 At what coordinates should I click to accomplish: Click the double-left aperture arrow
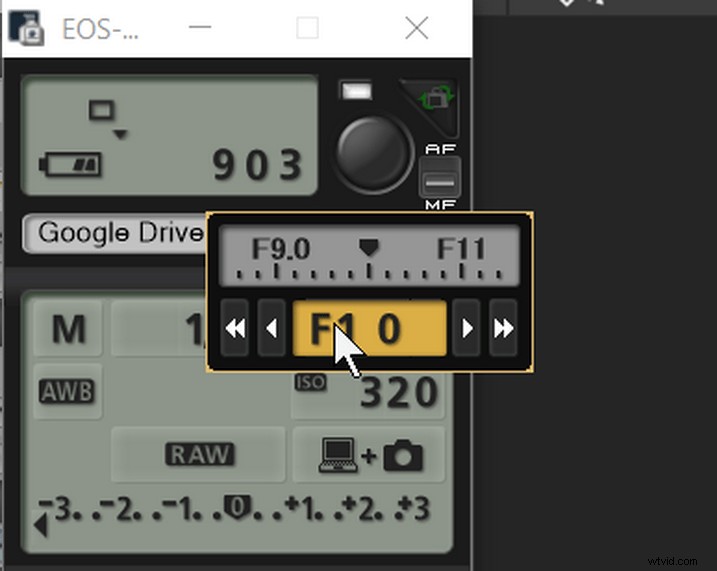pos(235,330)
